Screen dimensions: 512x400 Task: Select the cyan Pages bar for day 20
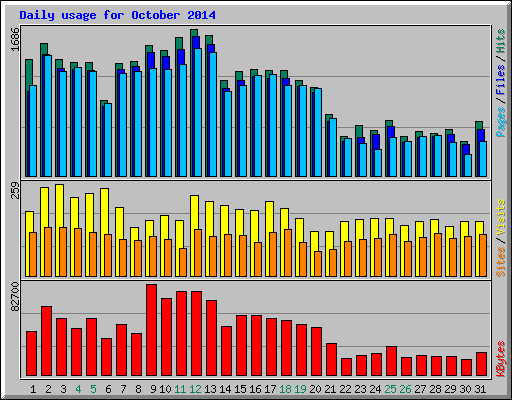318,132
